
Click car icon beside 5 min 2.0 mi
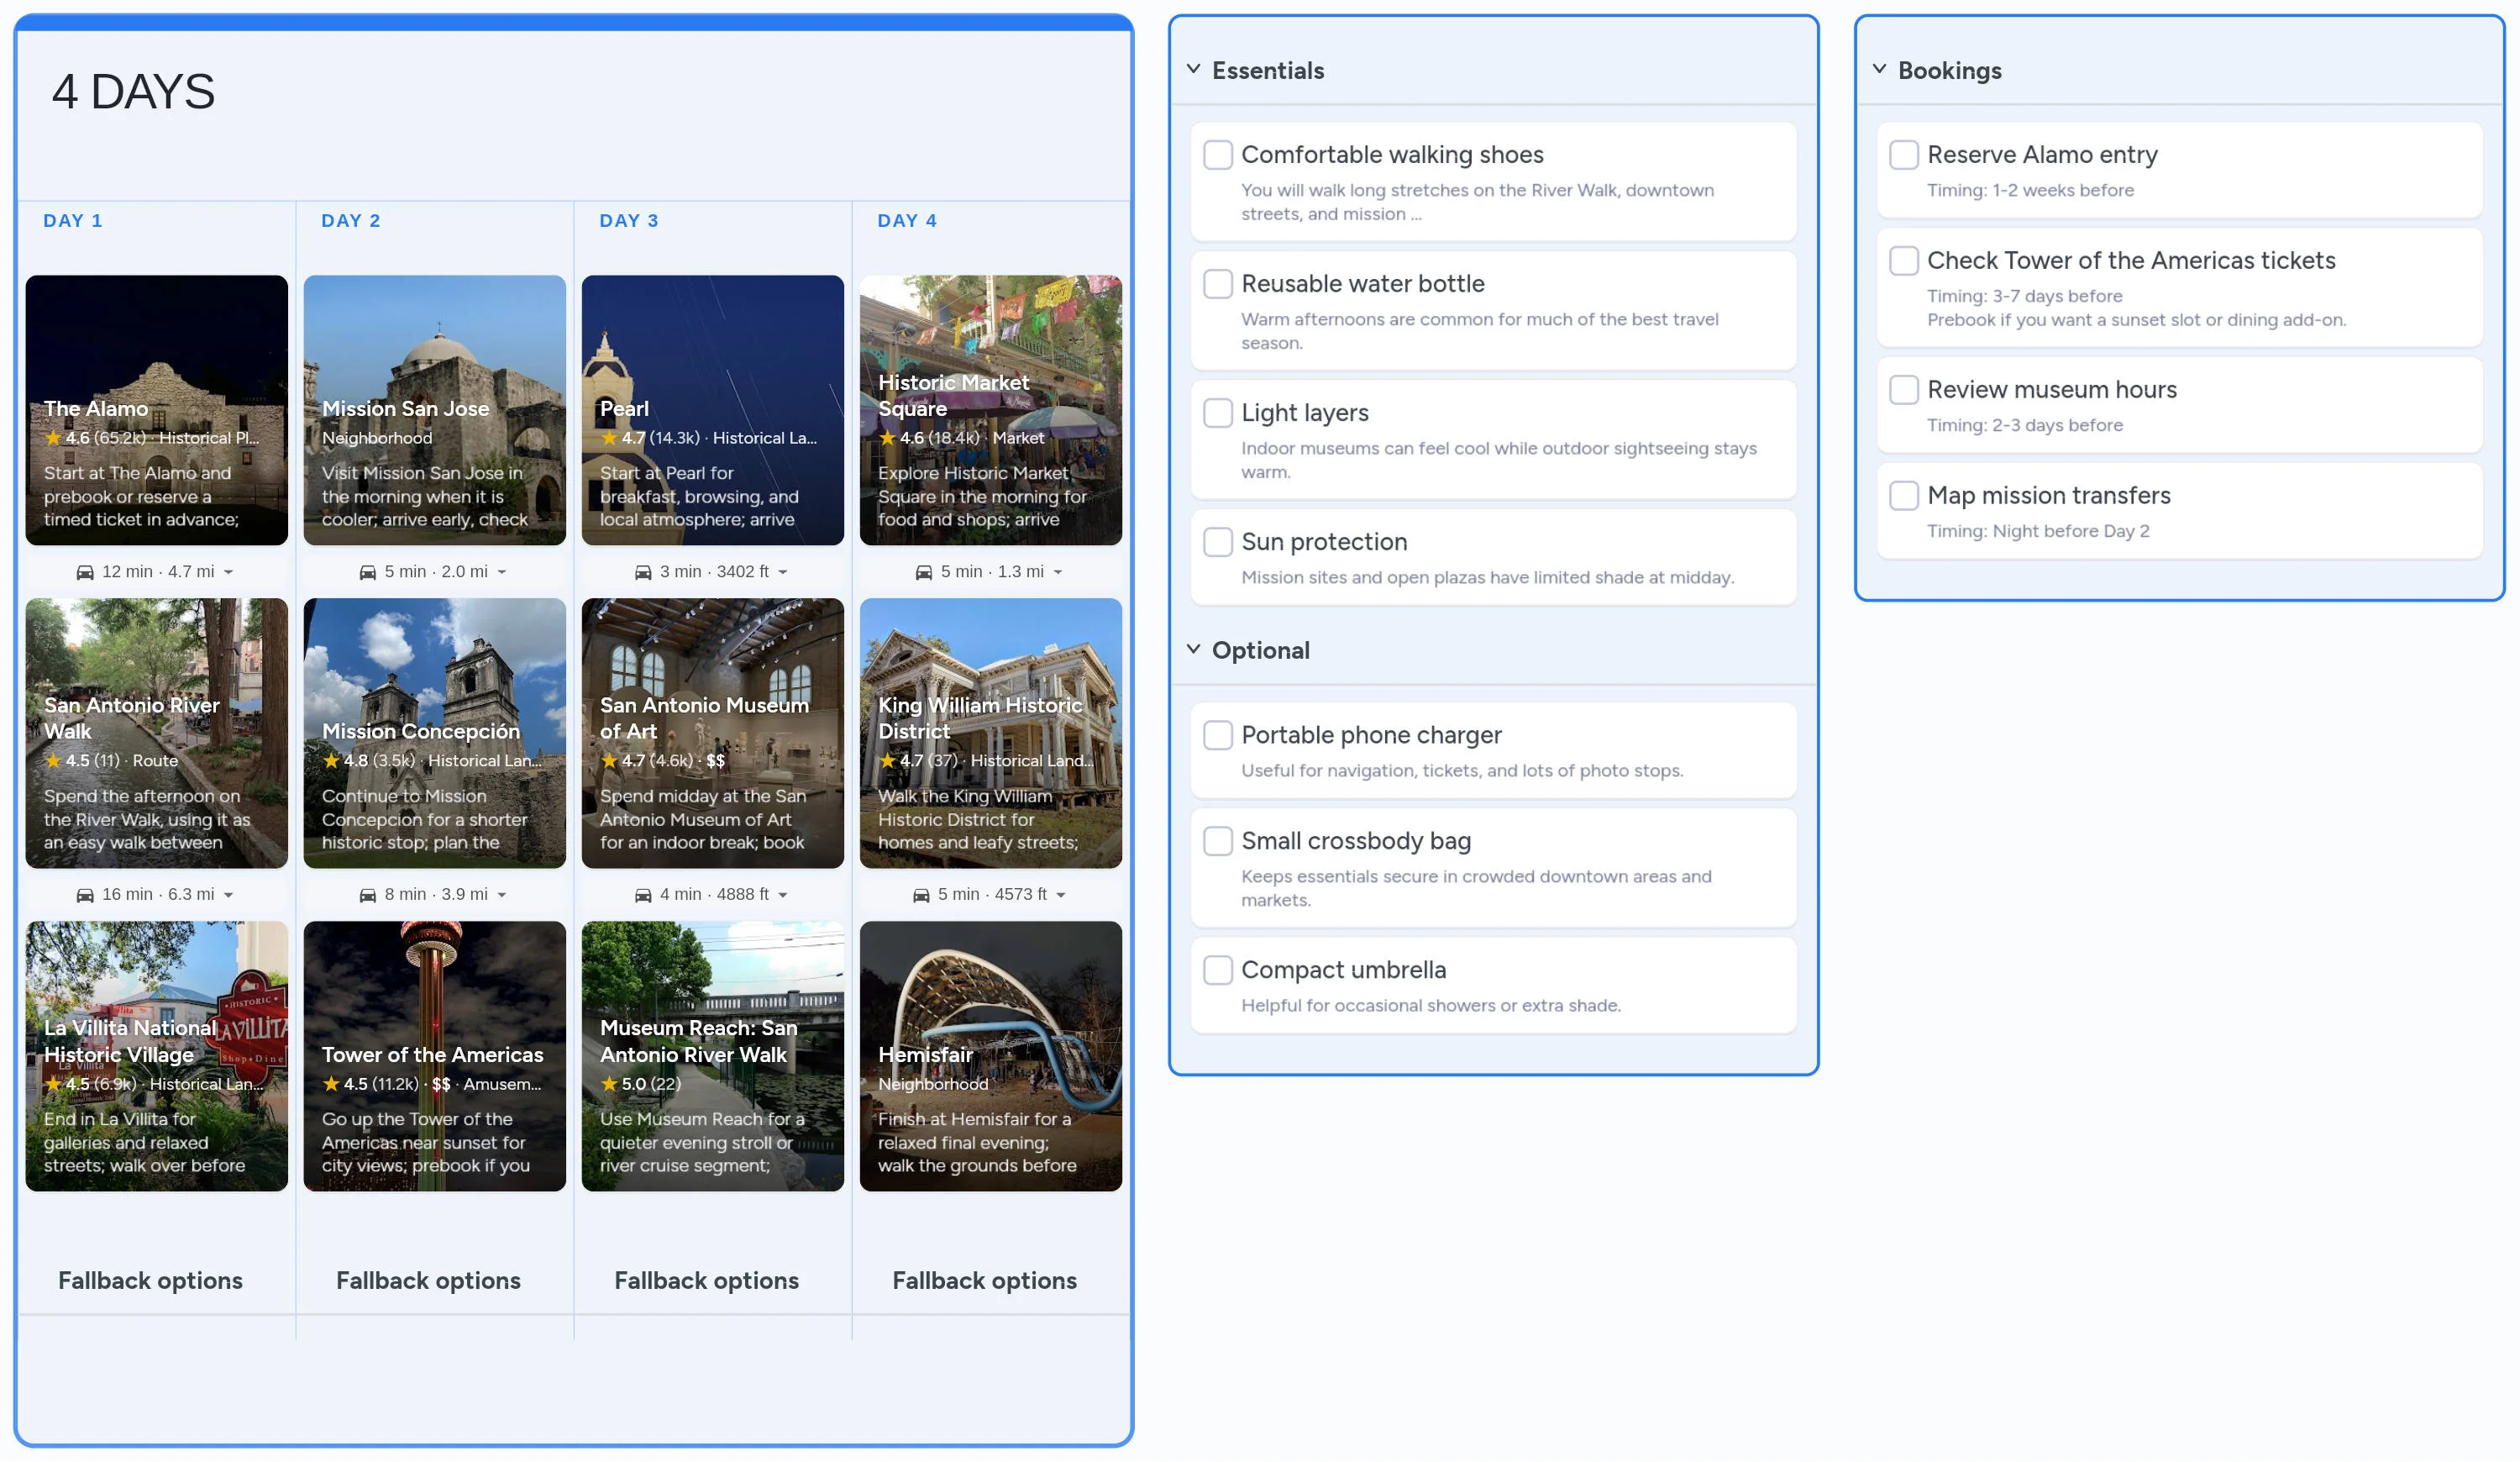click(x=368, y=572)
